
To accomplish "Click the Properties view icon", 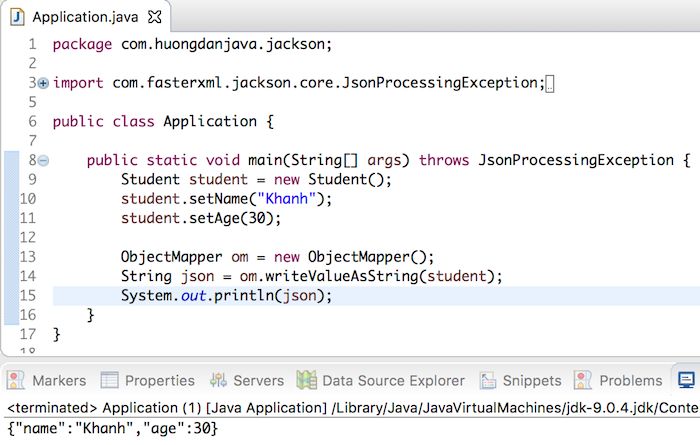I will (109, 380).
